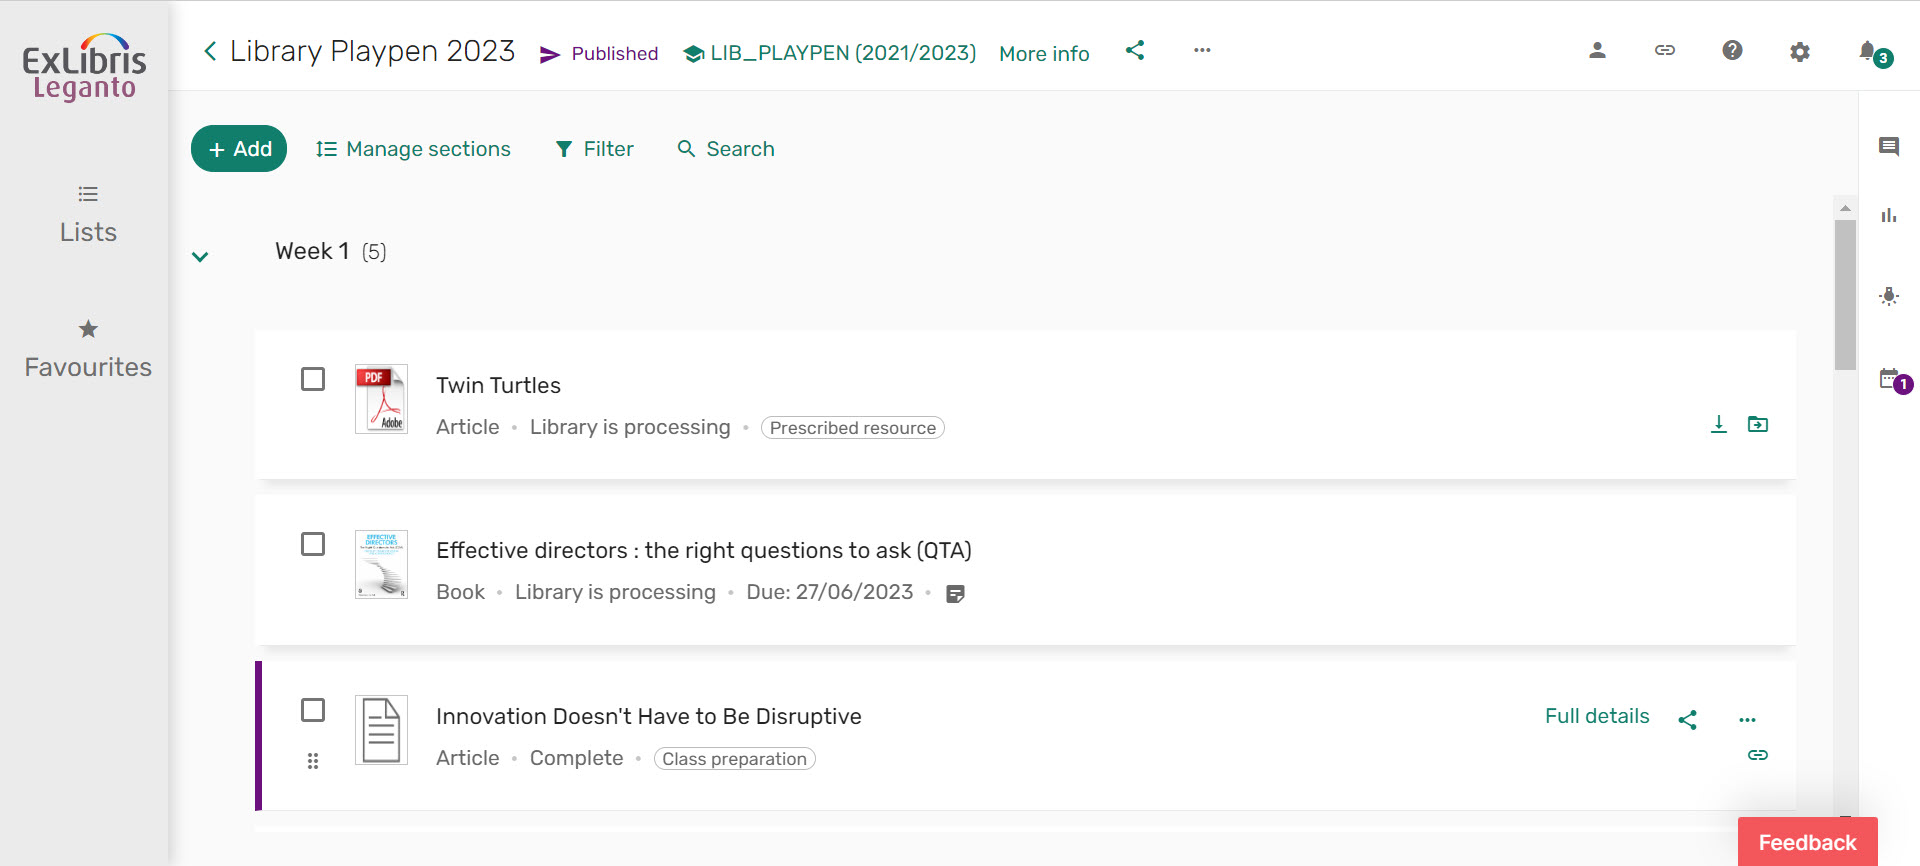Open list options ellipsis menu in header
This screenshot has width=1920, height=866.
click(1202, 50)
